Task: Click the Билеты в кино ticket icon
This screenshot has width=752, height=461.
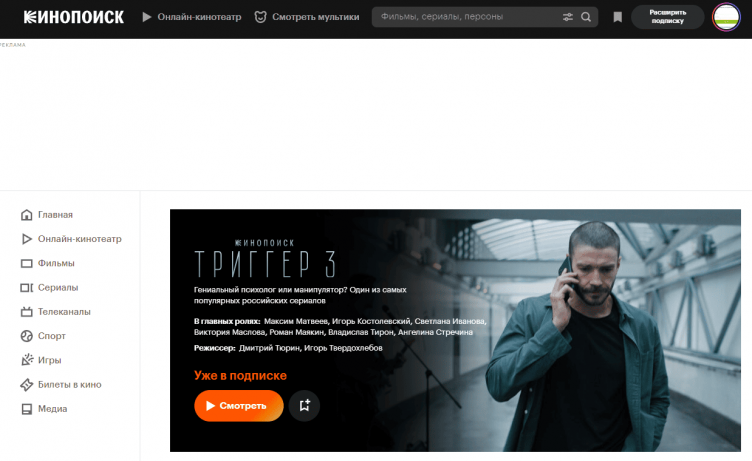Action: pos(26,385)
